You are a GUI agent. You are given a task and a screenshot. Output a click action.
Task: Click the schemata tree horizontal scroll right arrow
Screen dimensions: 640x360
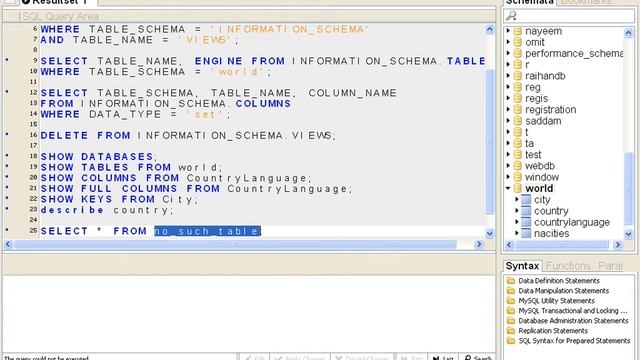[x=618, y=244]
